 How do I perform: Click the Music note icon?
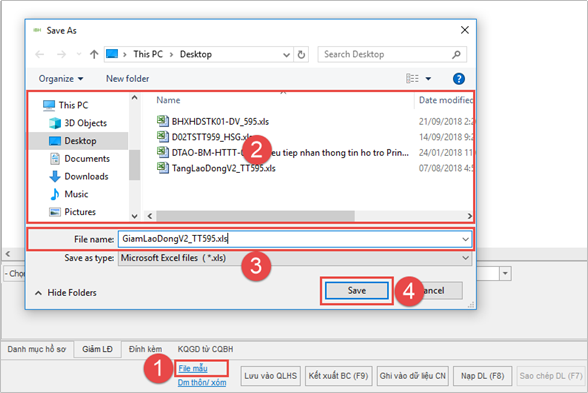(x=55, y=194)
